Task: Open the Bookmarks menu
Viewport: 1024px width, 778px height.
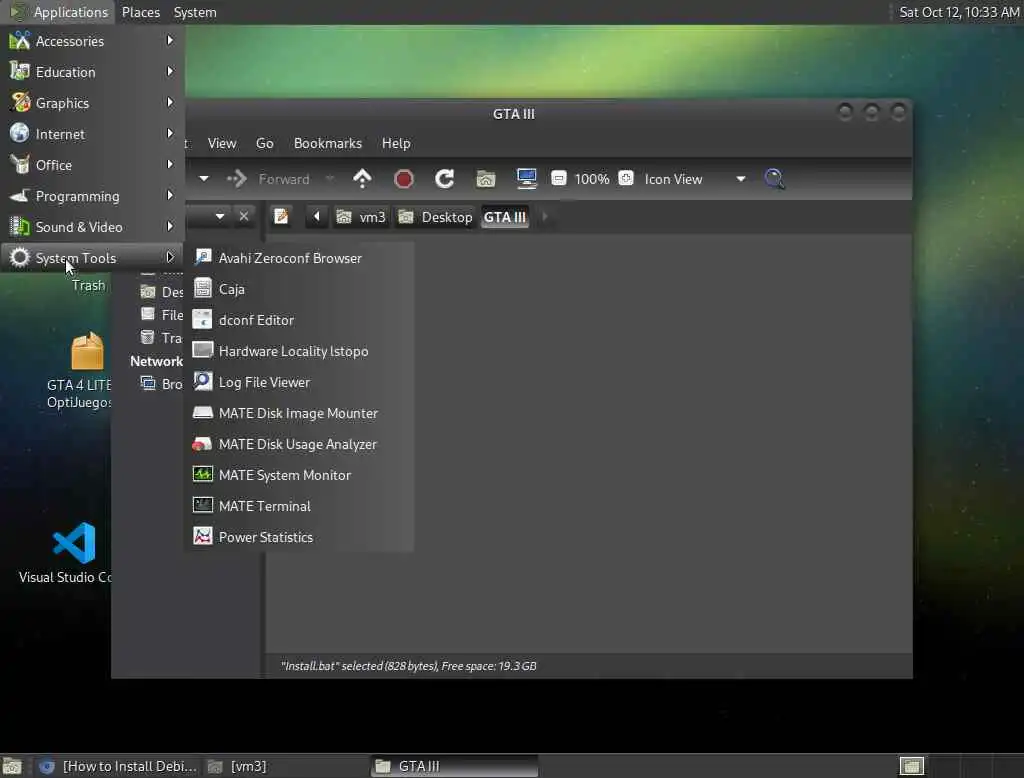Action: coord(328,143)
